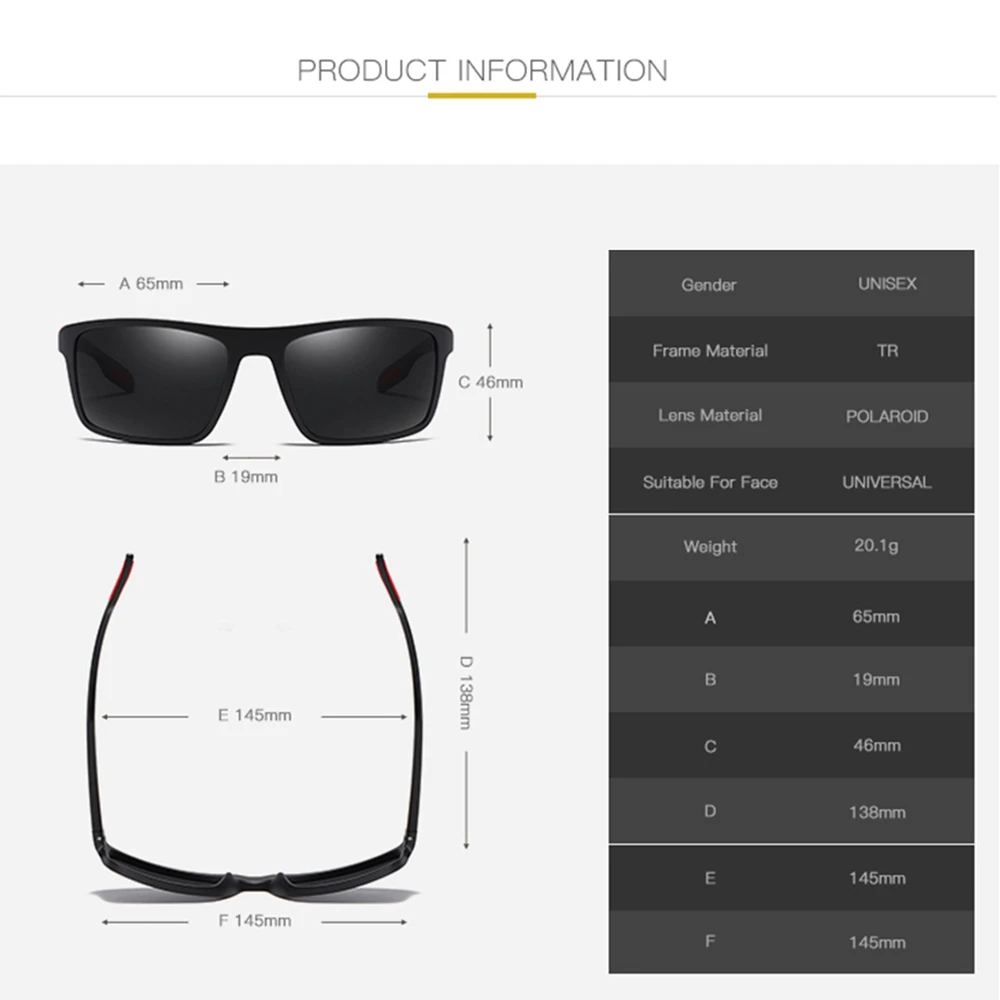Click the front-view sunglasses image

tap(256, 381)
